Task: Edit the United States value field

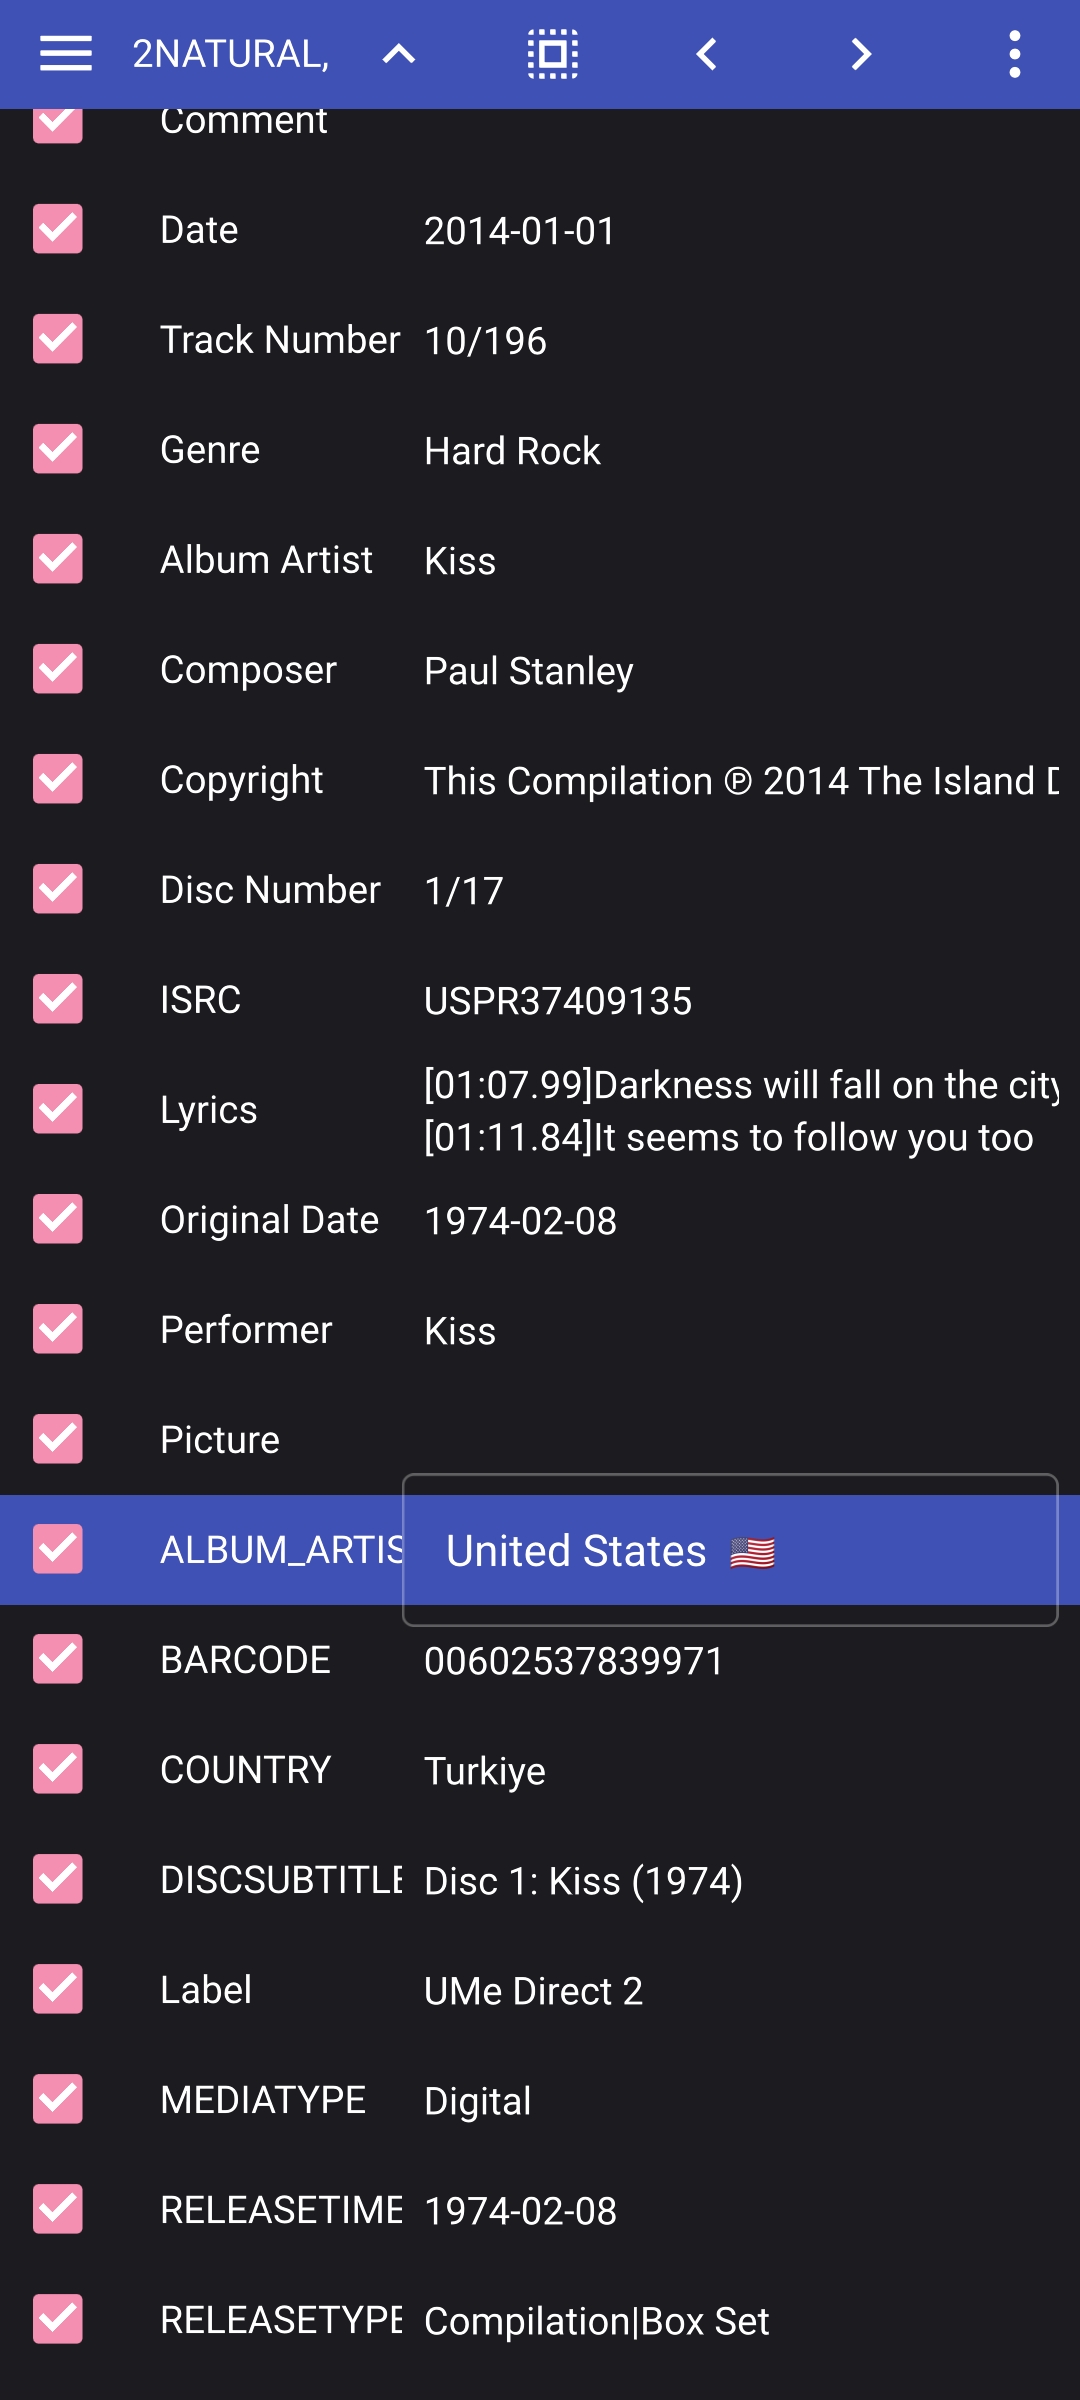Action: coord(730,1550)
